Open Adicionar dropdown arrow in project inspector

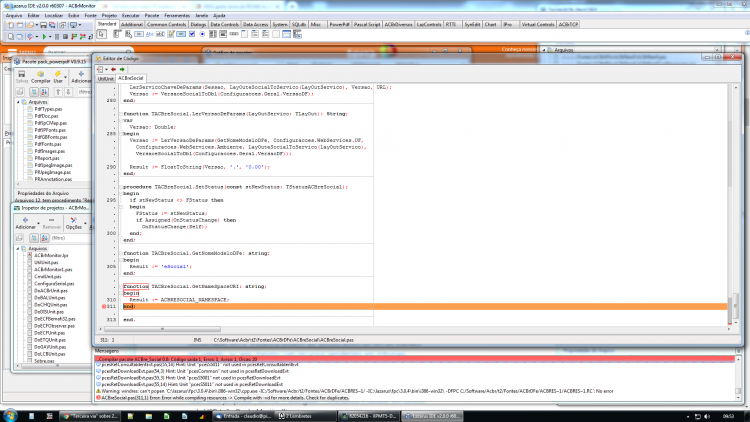pos(38,223)
